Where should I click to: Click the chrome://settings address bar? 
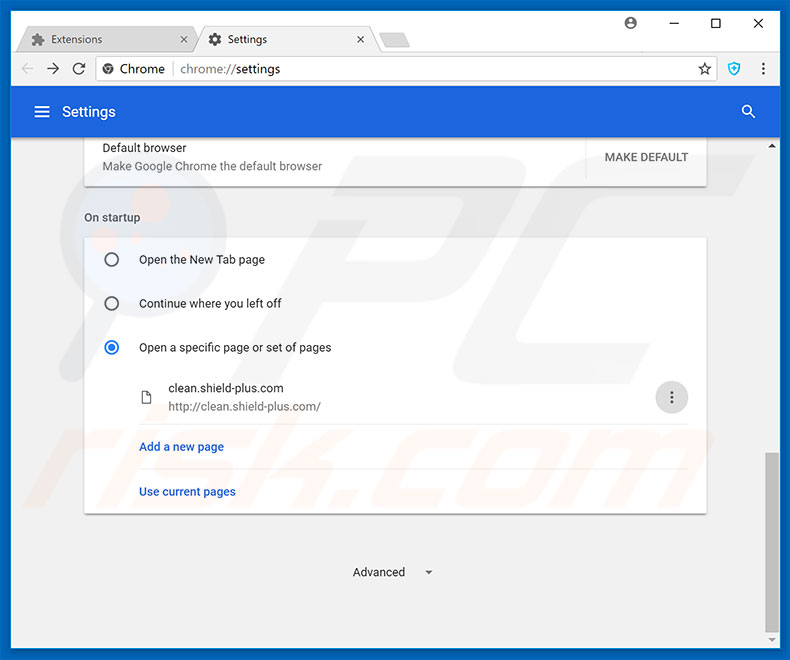point(400,69)
